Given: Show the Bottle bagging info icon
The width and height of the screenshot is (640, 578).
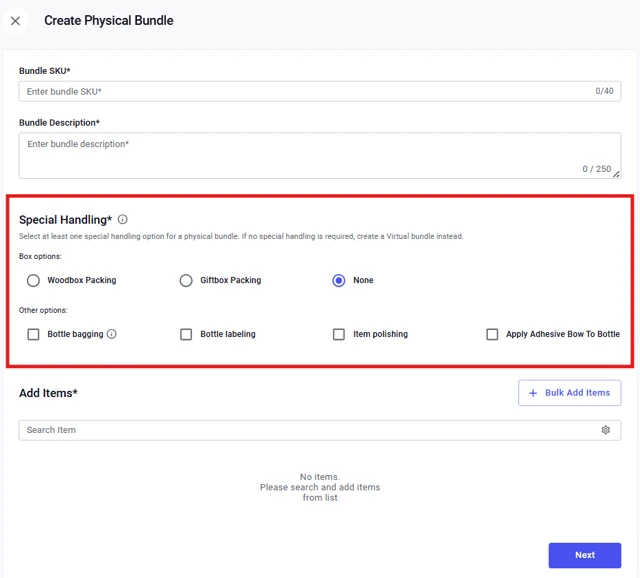Looking at the screenshot, I should click(x=111, y=334).
